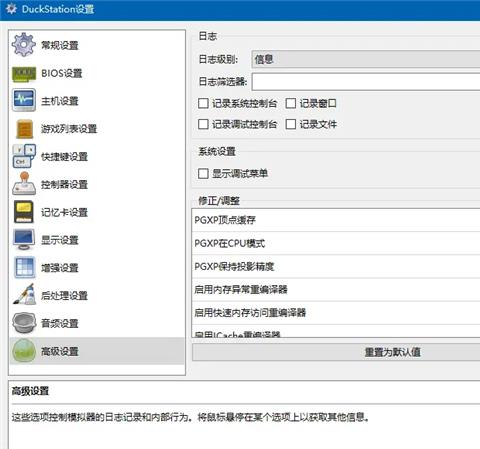480x449 pixels.
Task: Click the green icon for 高级设置
Action: coord(24,351)
